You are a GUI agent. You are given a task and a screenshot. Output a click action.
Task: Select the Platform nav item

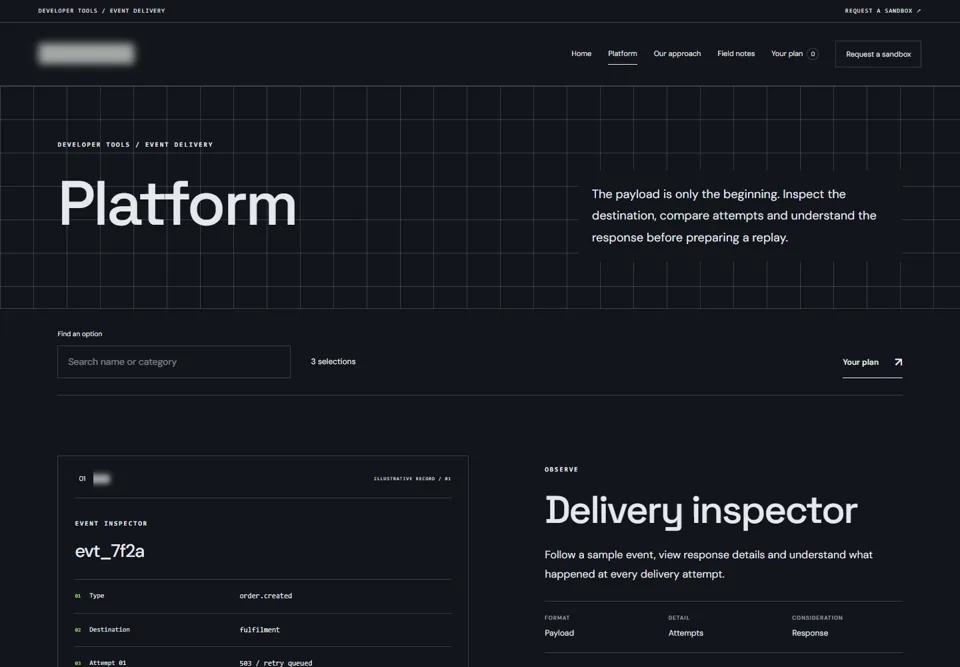[x=622, y=54]
